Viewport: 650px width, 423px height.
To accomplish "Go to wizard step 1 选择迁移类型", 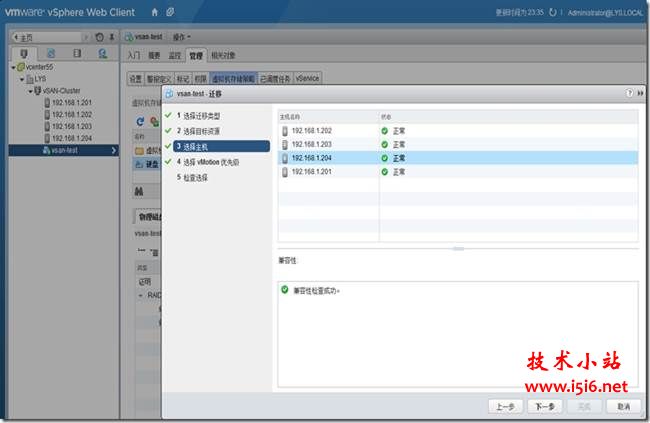I will click(x=199, y=116).
